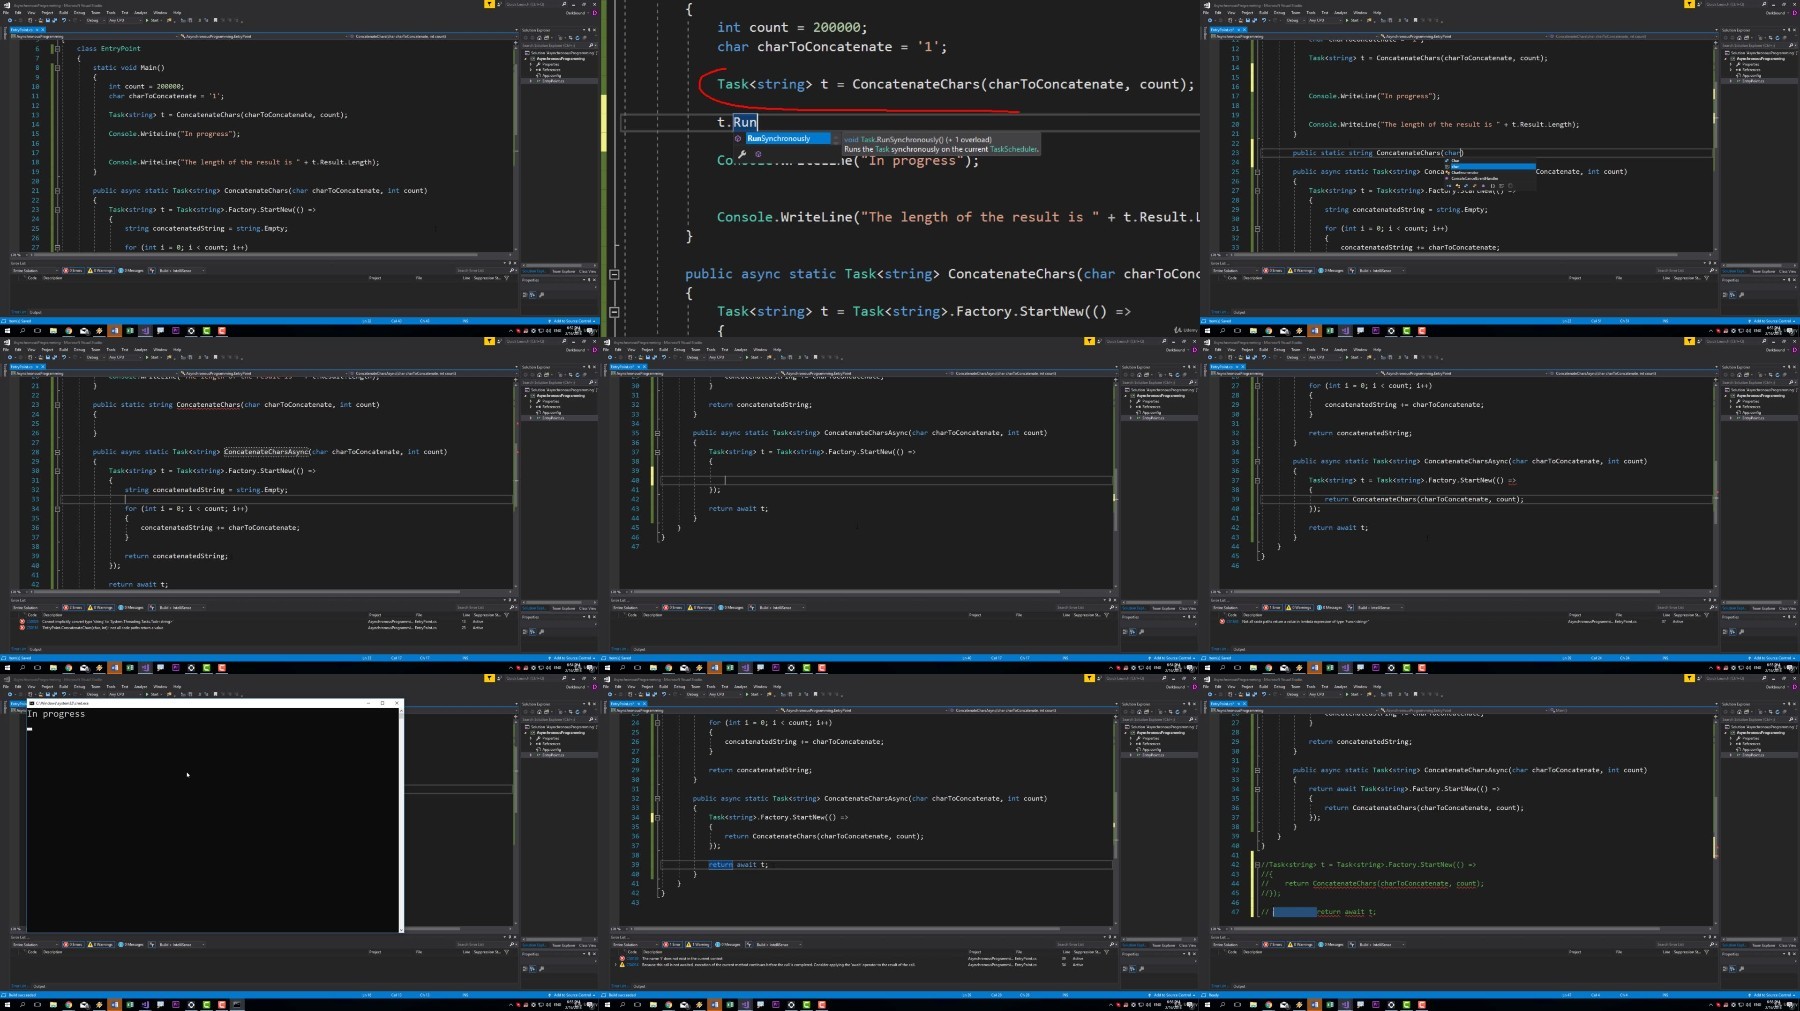Collapse ConcatenateChars method in zoomed RunSynchronously frame

(614, 273)
